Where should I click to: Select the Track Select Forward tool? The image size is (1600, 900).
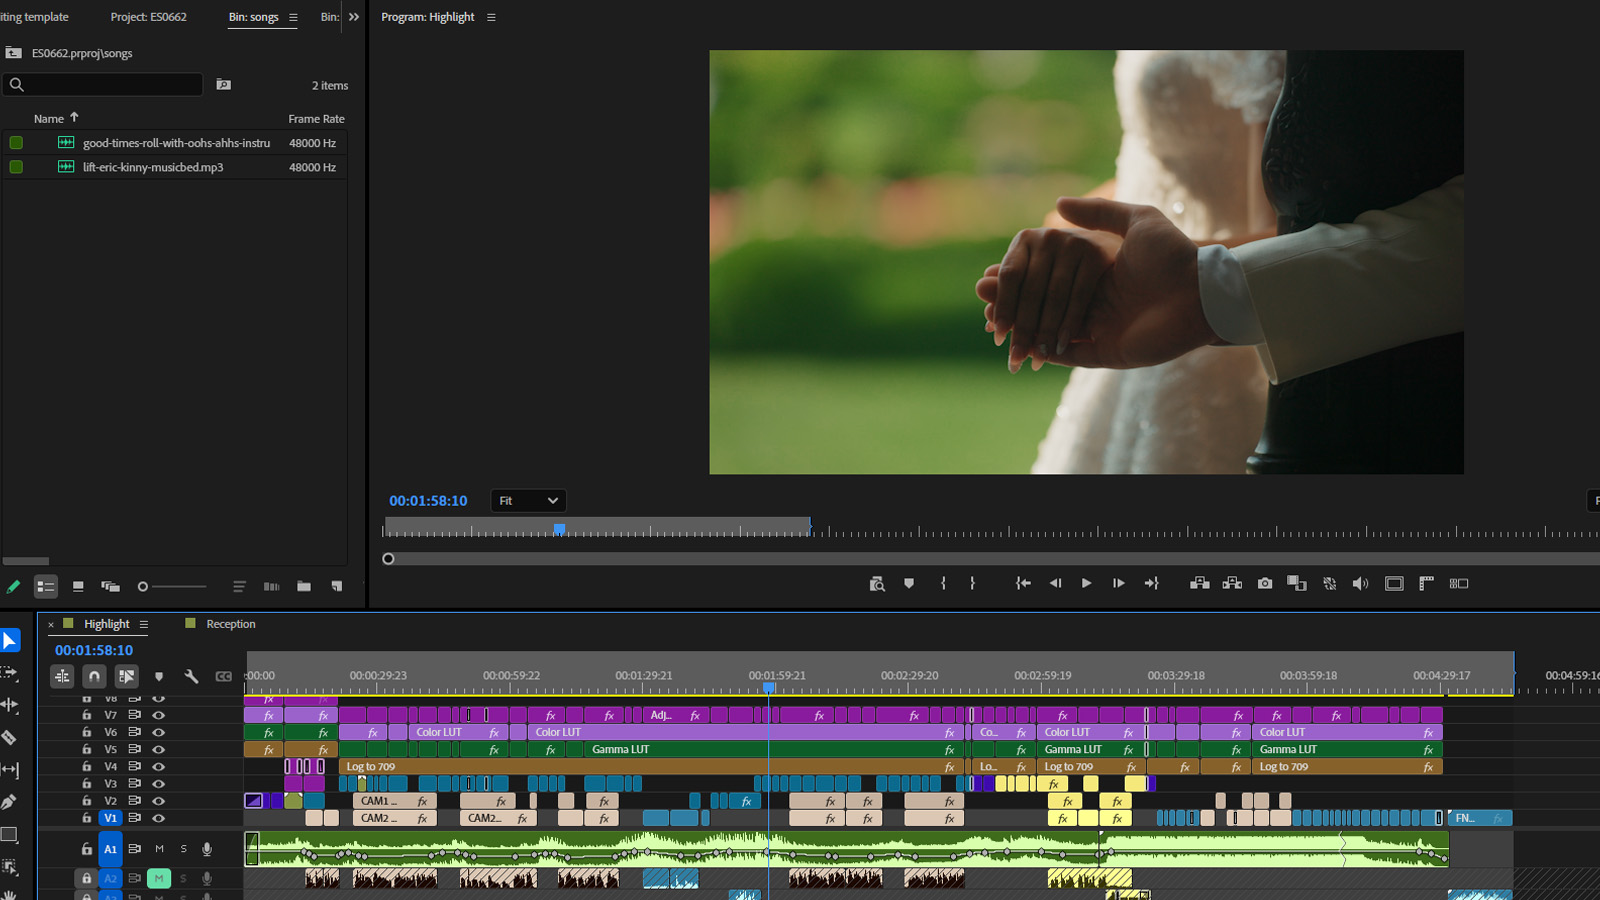tap(10, 673)
